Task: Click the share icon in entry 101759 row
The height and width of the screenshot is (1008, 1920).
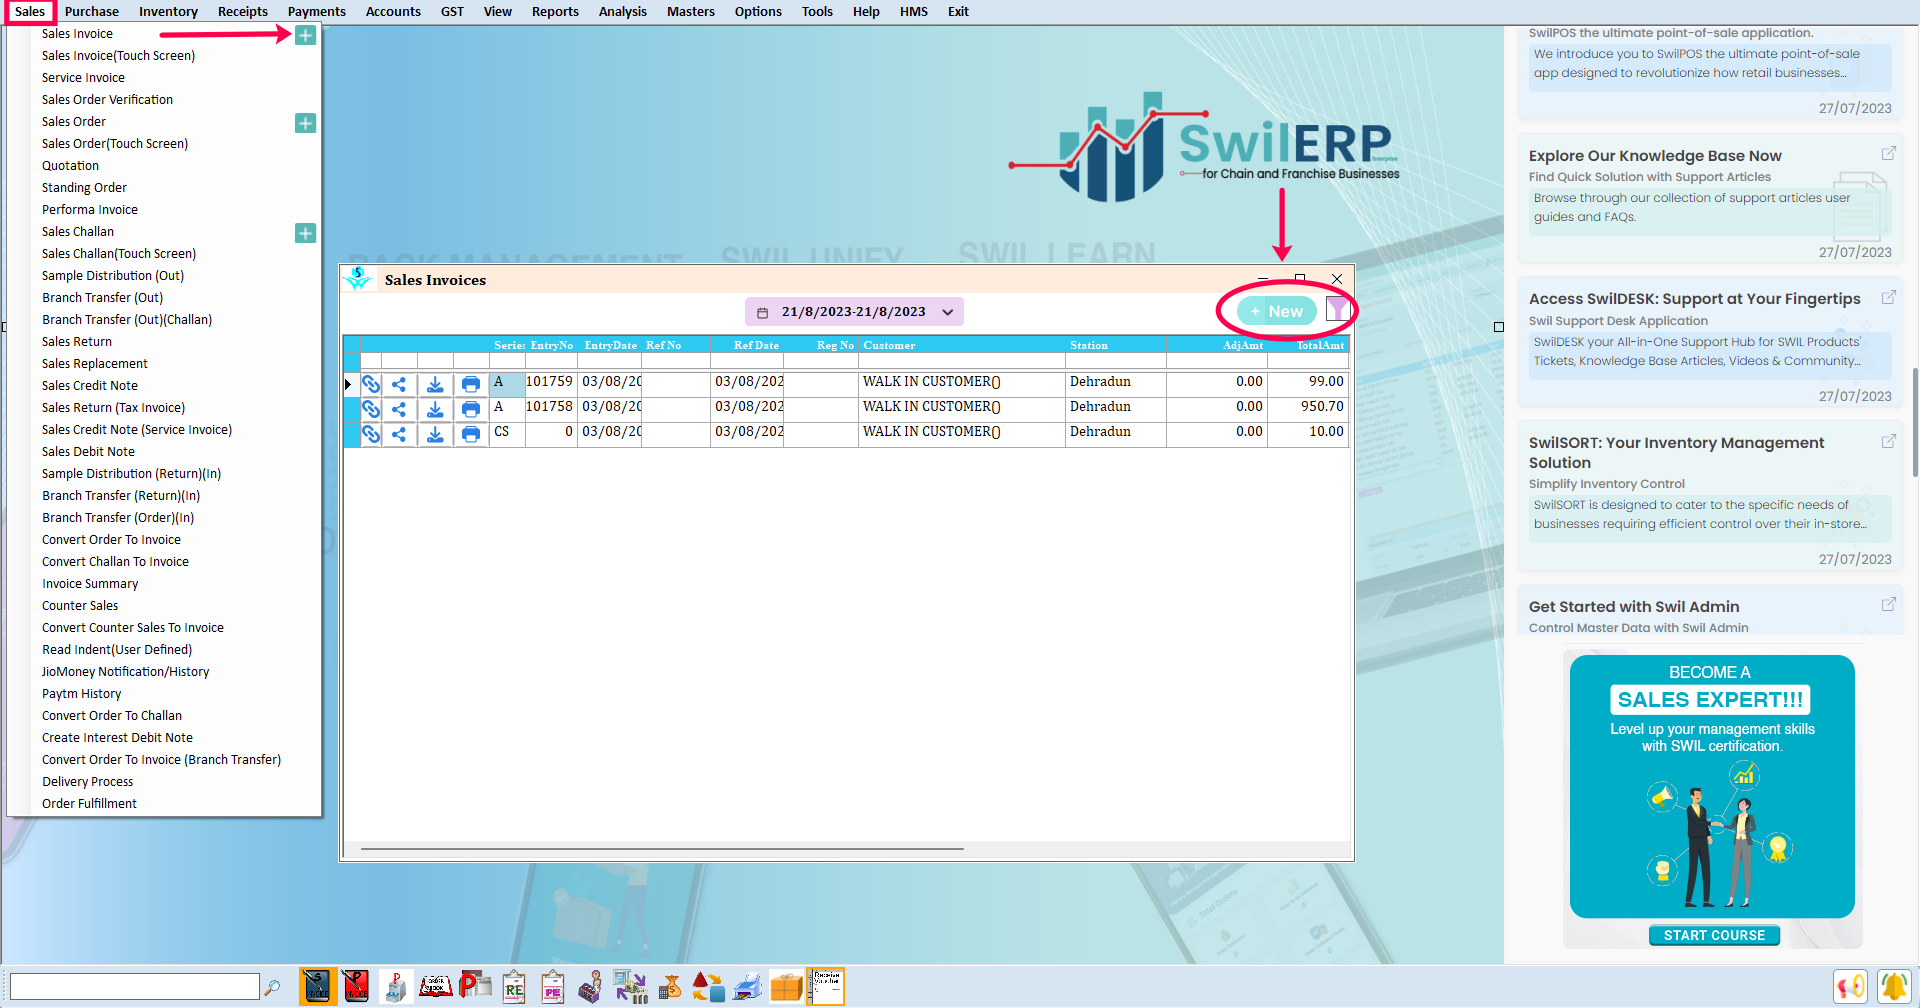Action: point(399,384)
